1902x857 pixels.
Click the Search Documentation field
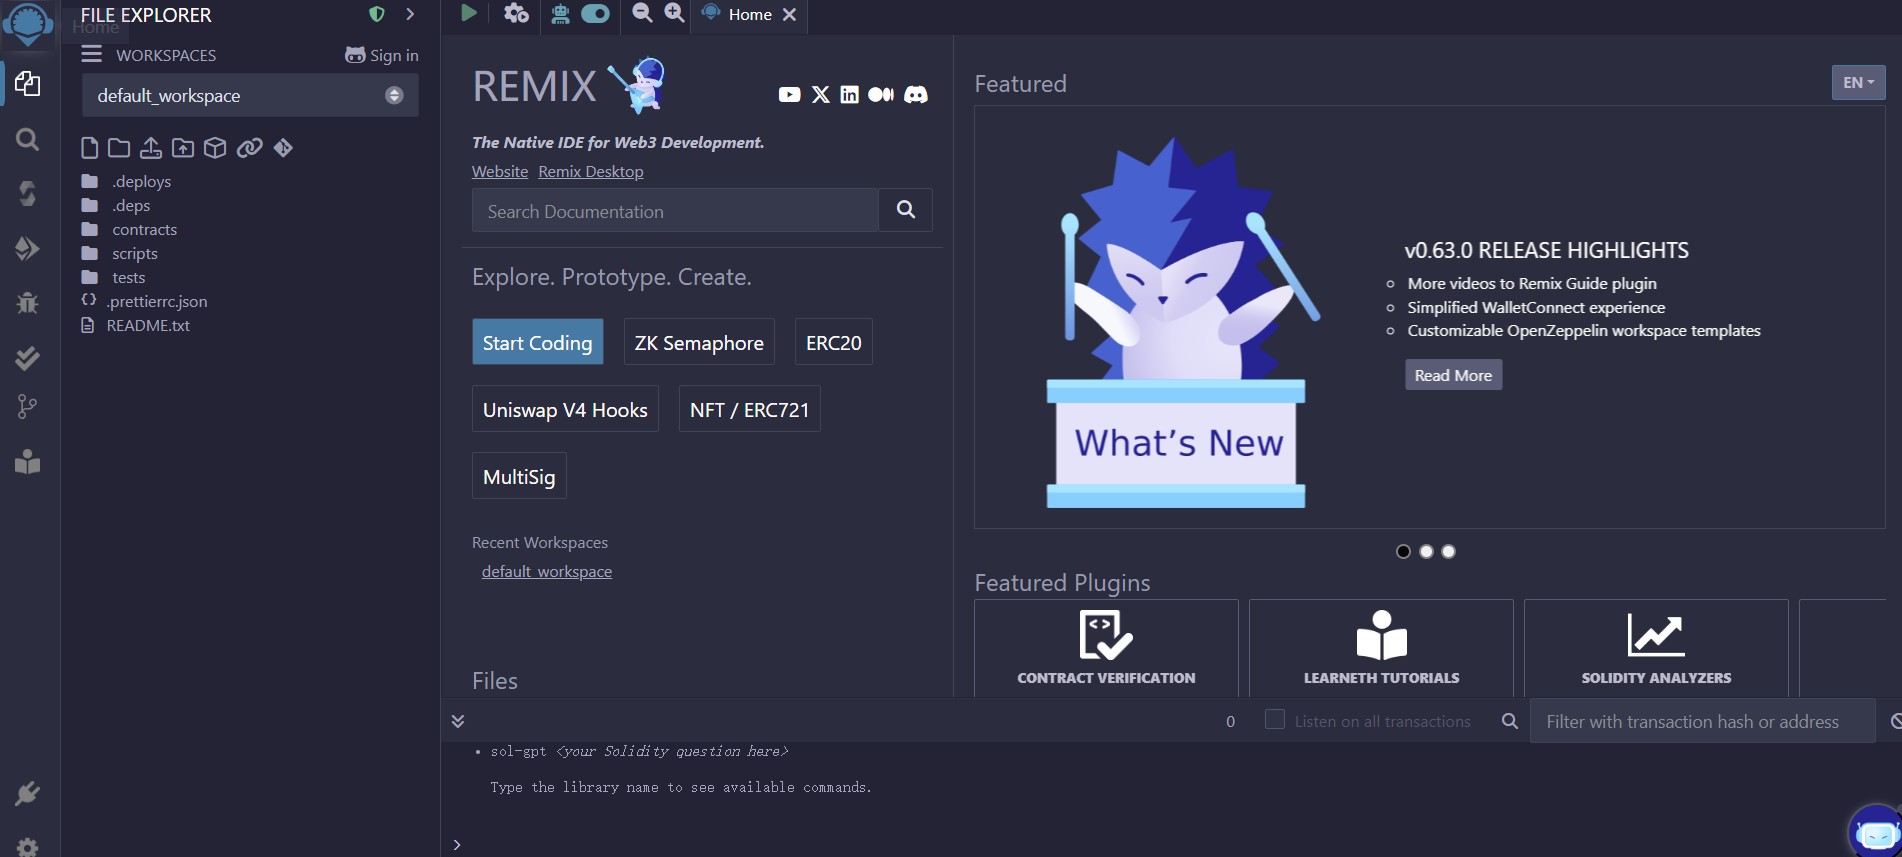675,211
